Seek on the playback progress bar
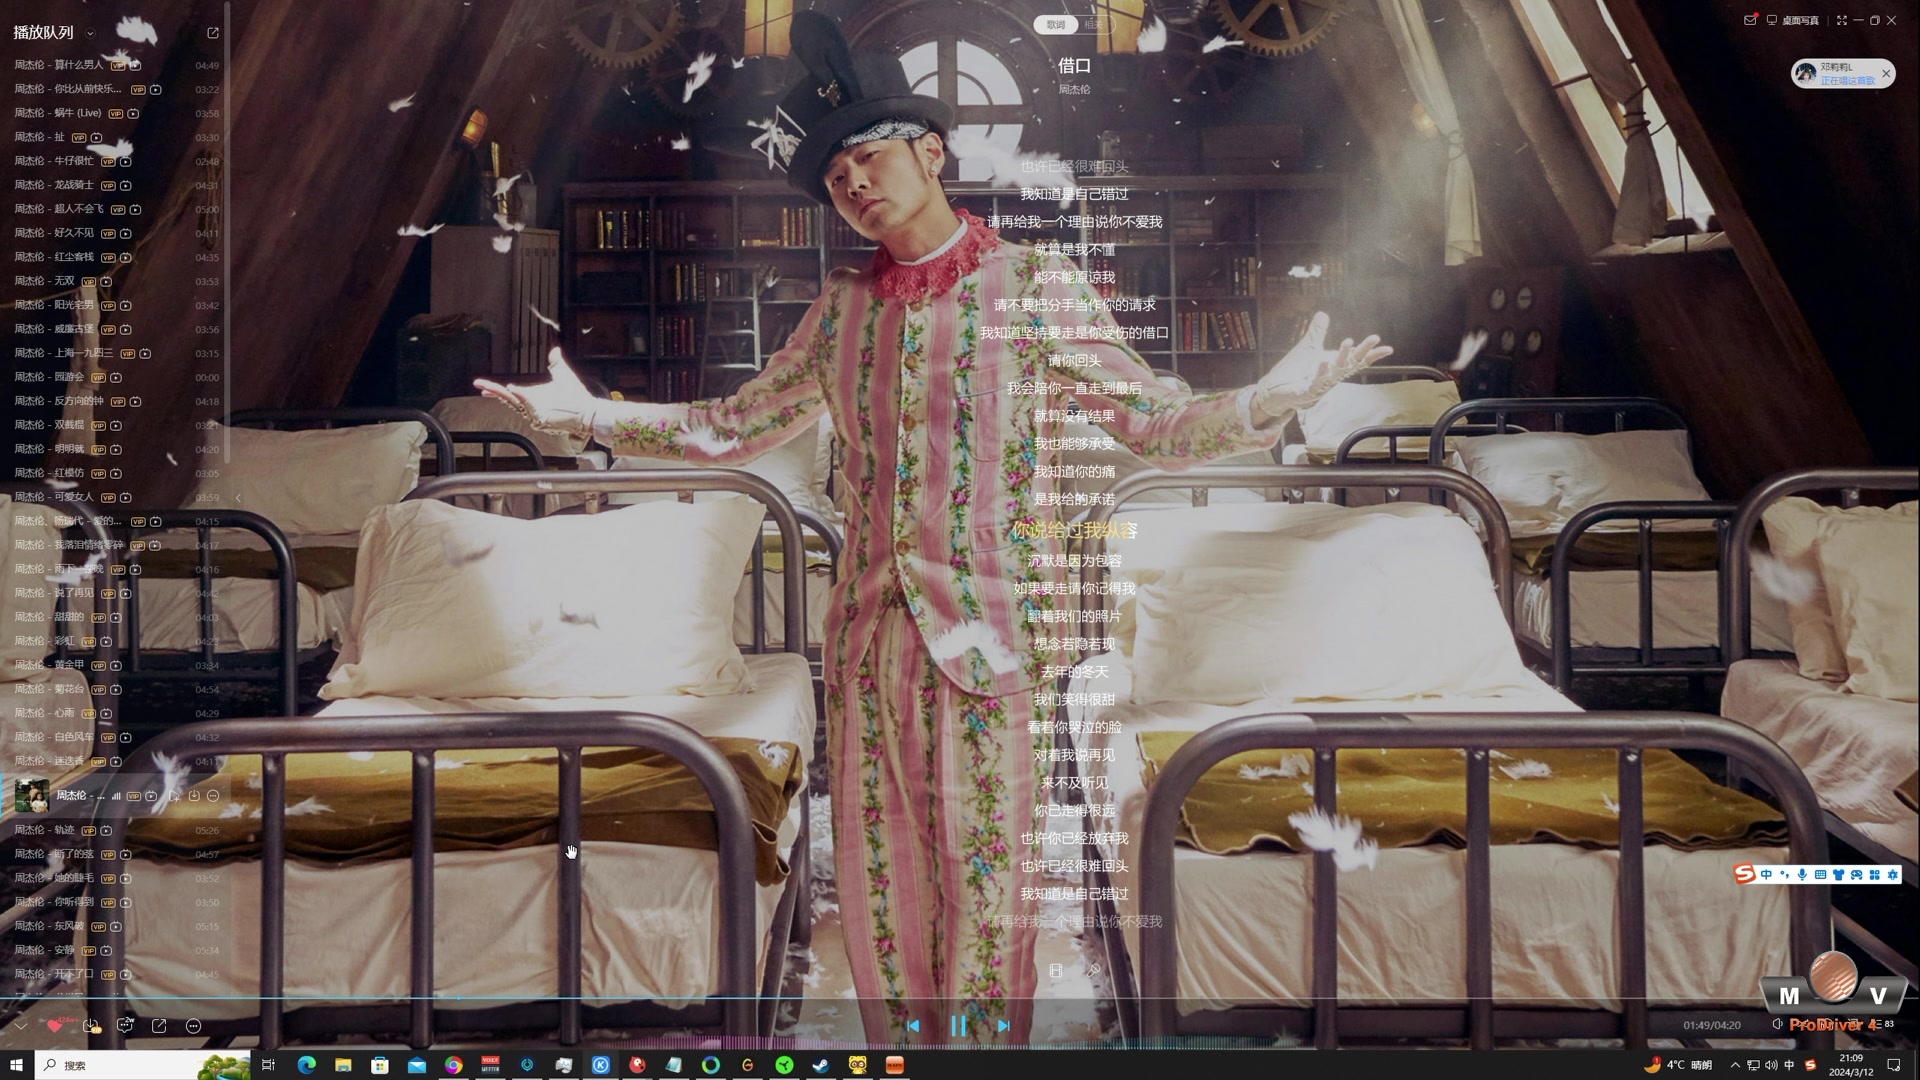Image resolution: width=1920 pixels, height=1080 pixels. 700,998
